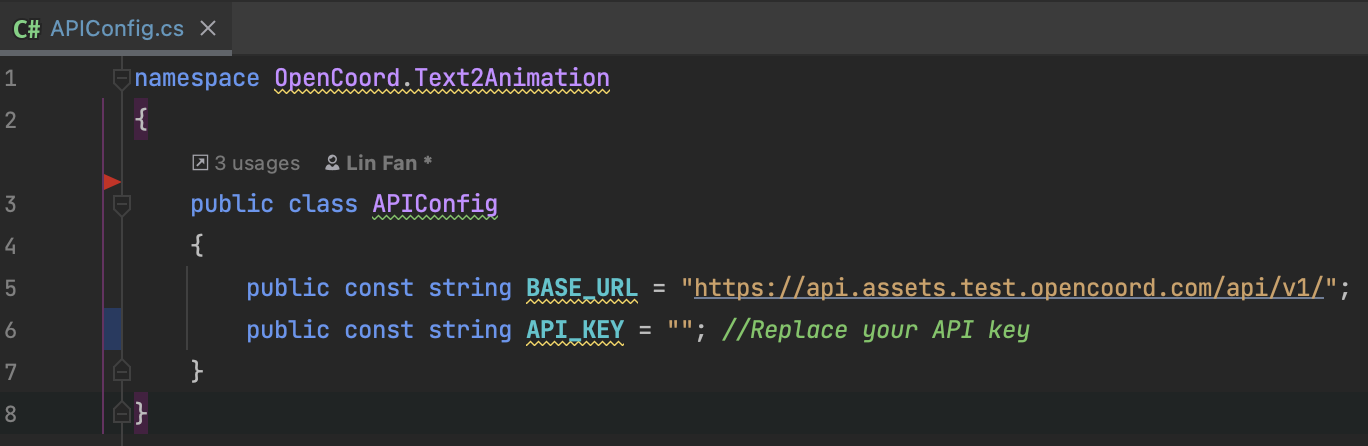Screen dimensions: 1368x446
Task: Close the APIConfig.cs tab
Action: pyautogui.click(x=208, y=28)
